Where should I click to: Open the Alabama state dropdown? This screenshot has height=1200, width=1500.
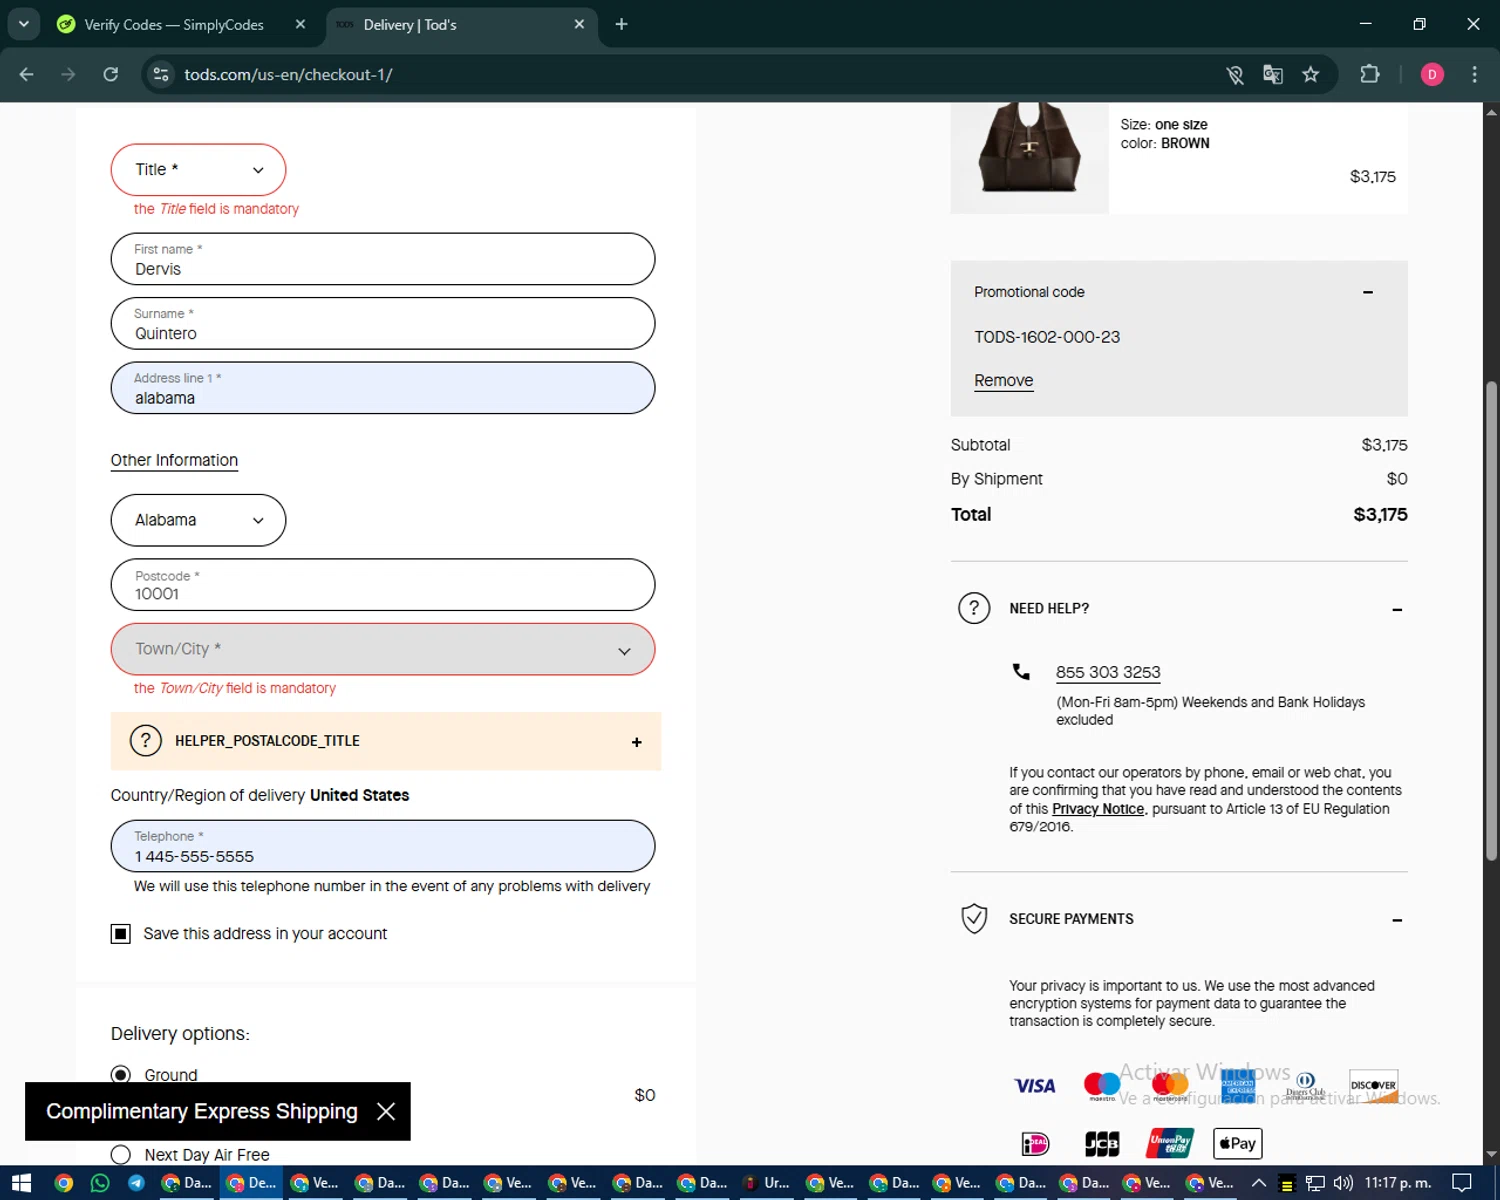198,520
